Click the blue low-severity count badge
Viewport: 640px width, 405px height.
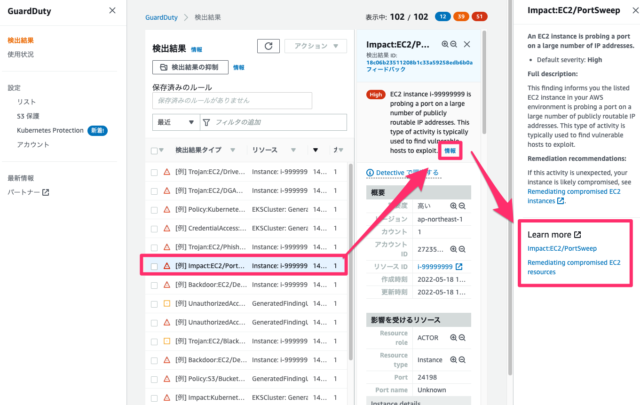pyautogui.click(x=443, y=17)
